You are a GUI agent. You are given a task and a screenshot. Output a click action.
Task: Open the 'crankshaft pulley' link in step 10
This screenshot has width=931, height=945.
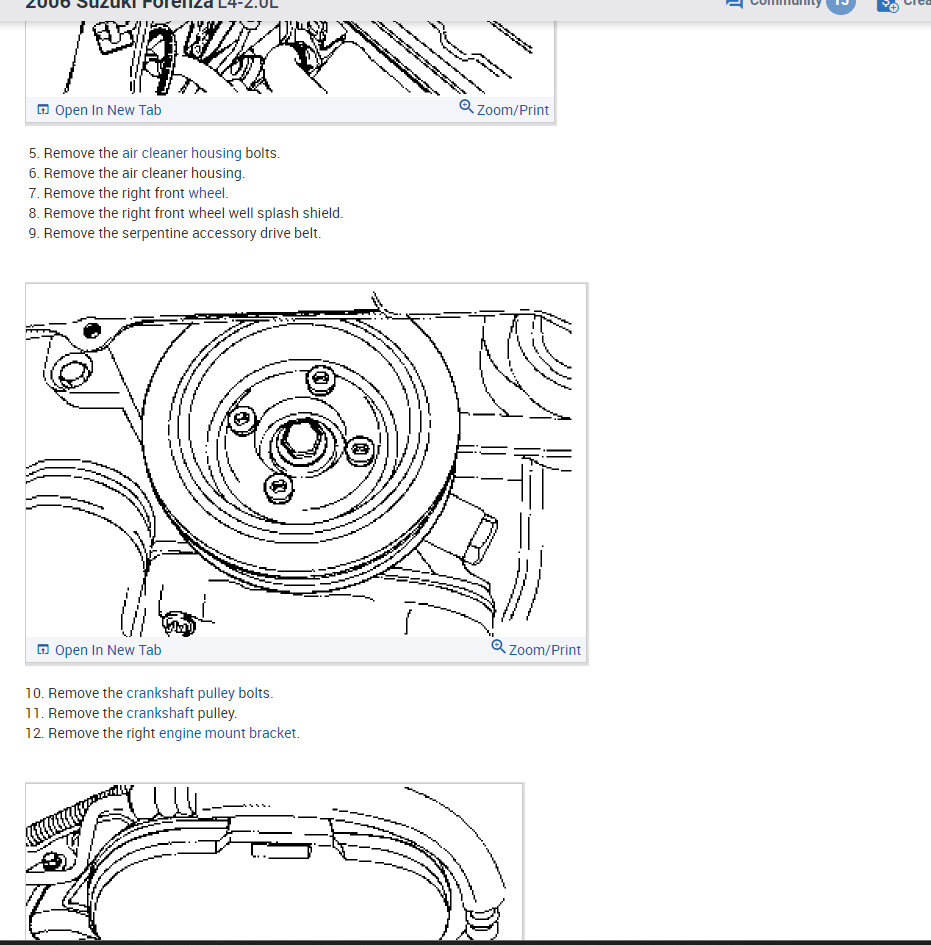(180, 693)
